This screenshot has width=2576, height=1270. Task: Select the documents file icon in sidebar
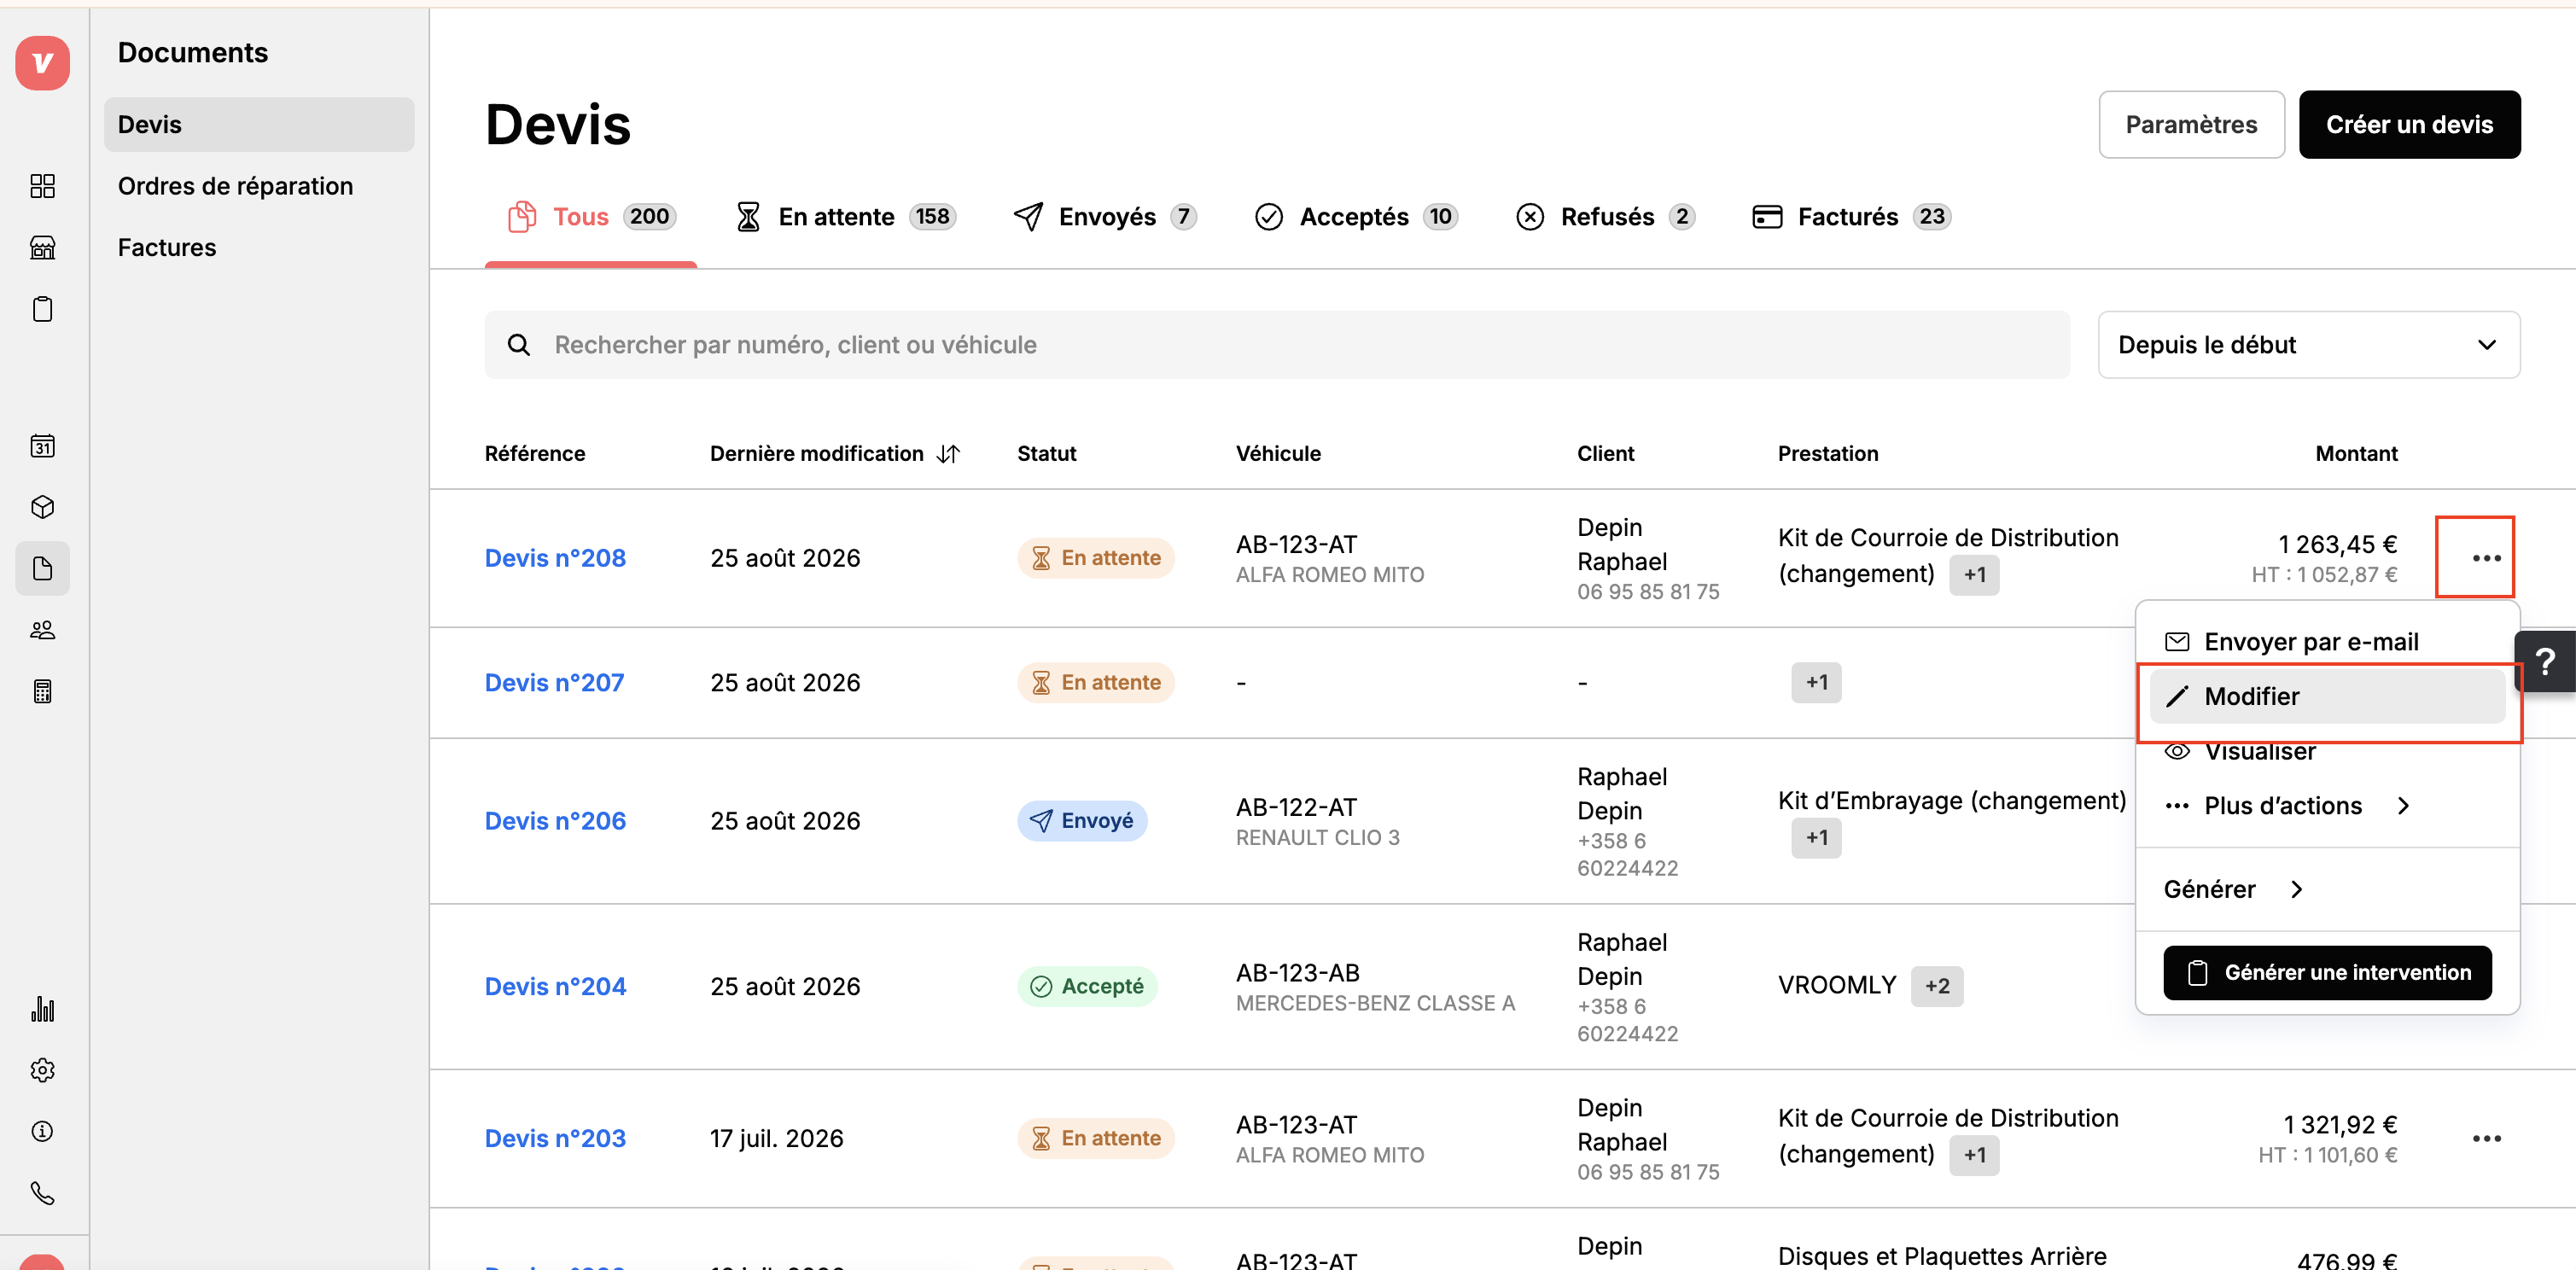click(42, 569)
